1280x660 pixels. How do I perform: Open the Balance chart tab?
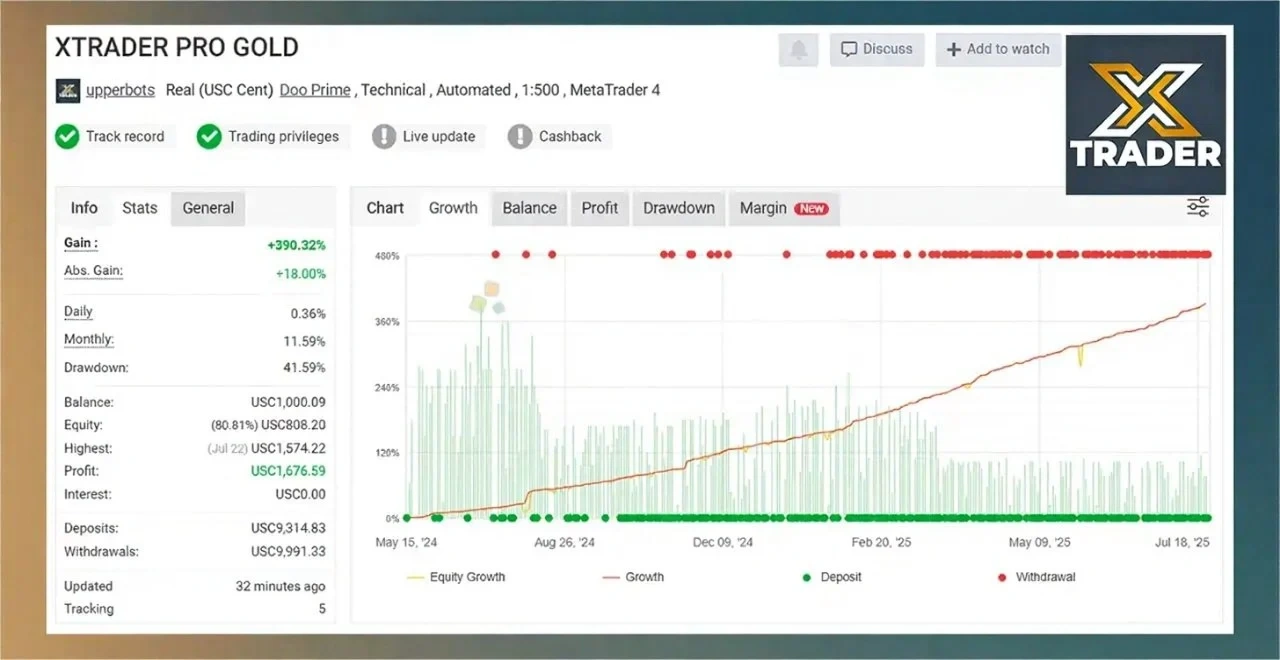click(529, 208)
